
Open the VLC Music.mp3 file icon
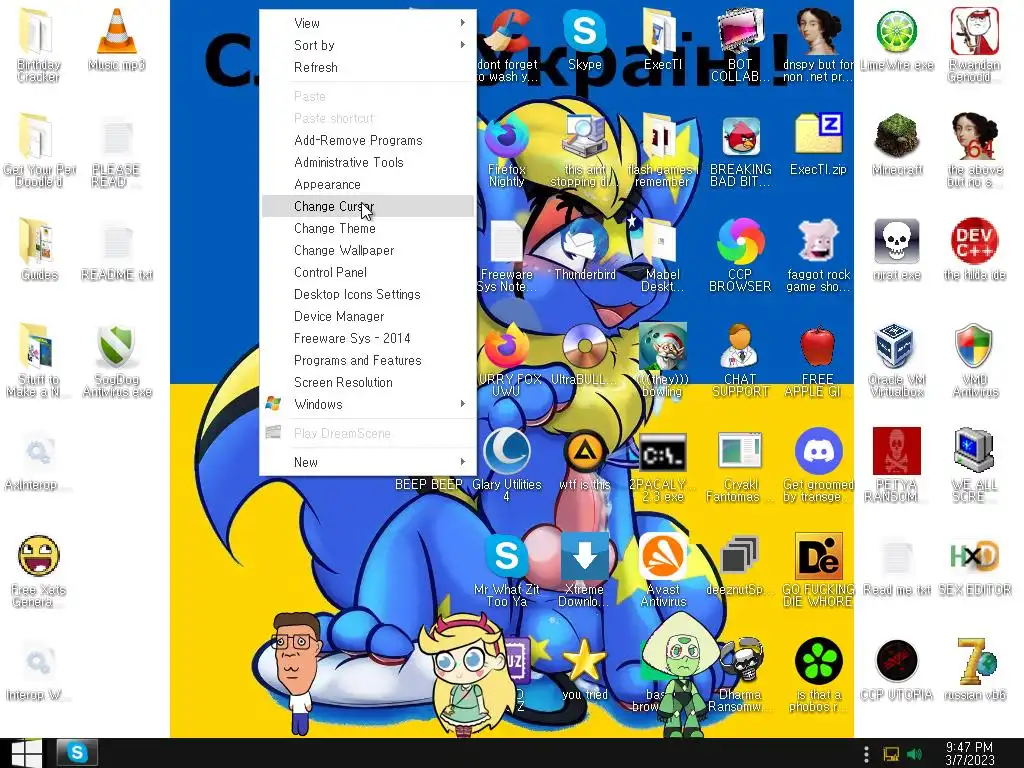click(x=116, y=31)
